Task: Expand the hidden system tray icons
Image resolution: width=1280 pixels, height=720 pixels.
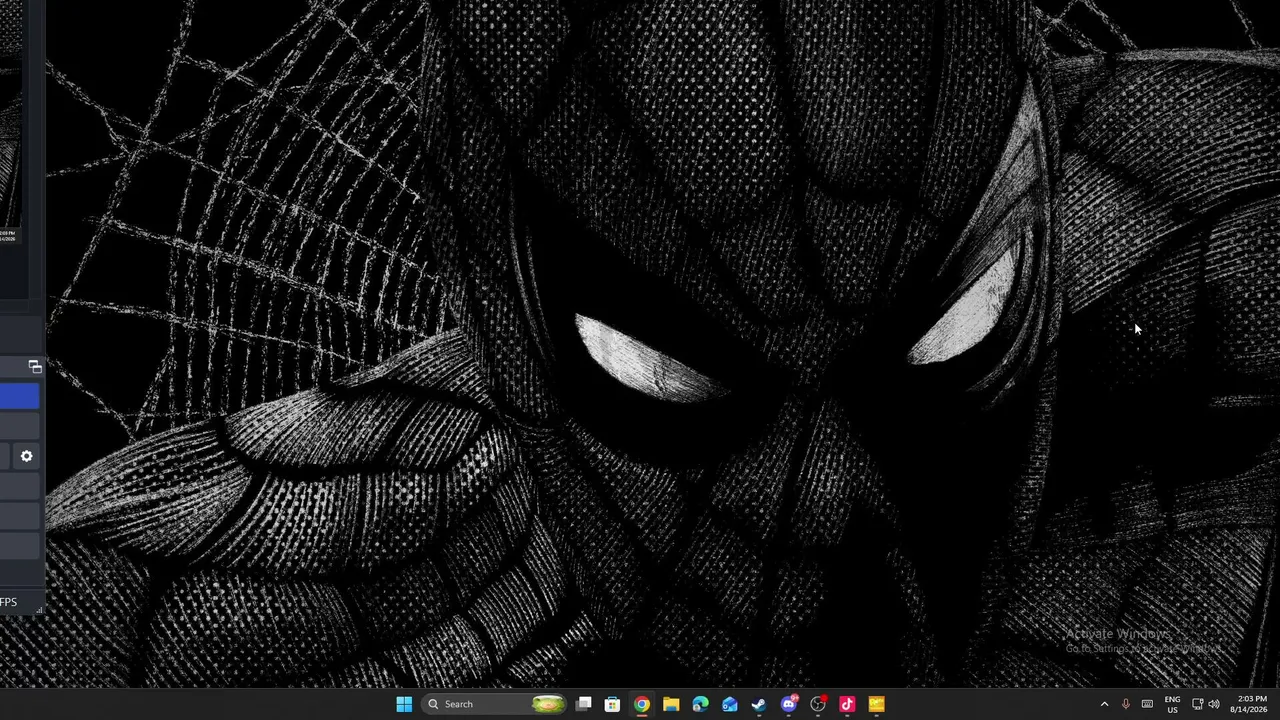Action: (1104, 704)
